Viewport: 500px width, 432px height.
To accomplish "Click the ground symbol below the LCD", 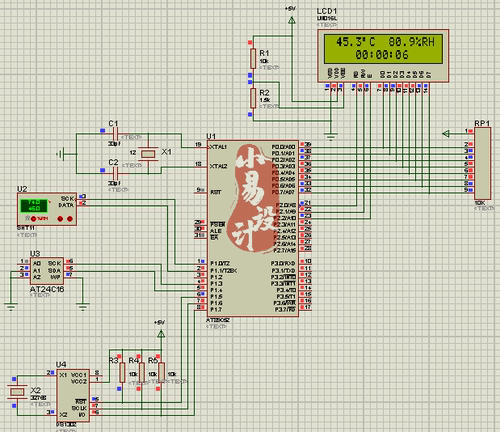I will 331,136.
